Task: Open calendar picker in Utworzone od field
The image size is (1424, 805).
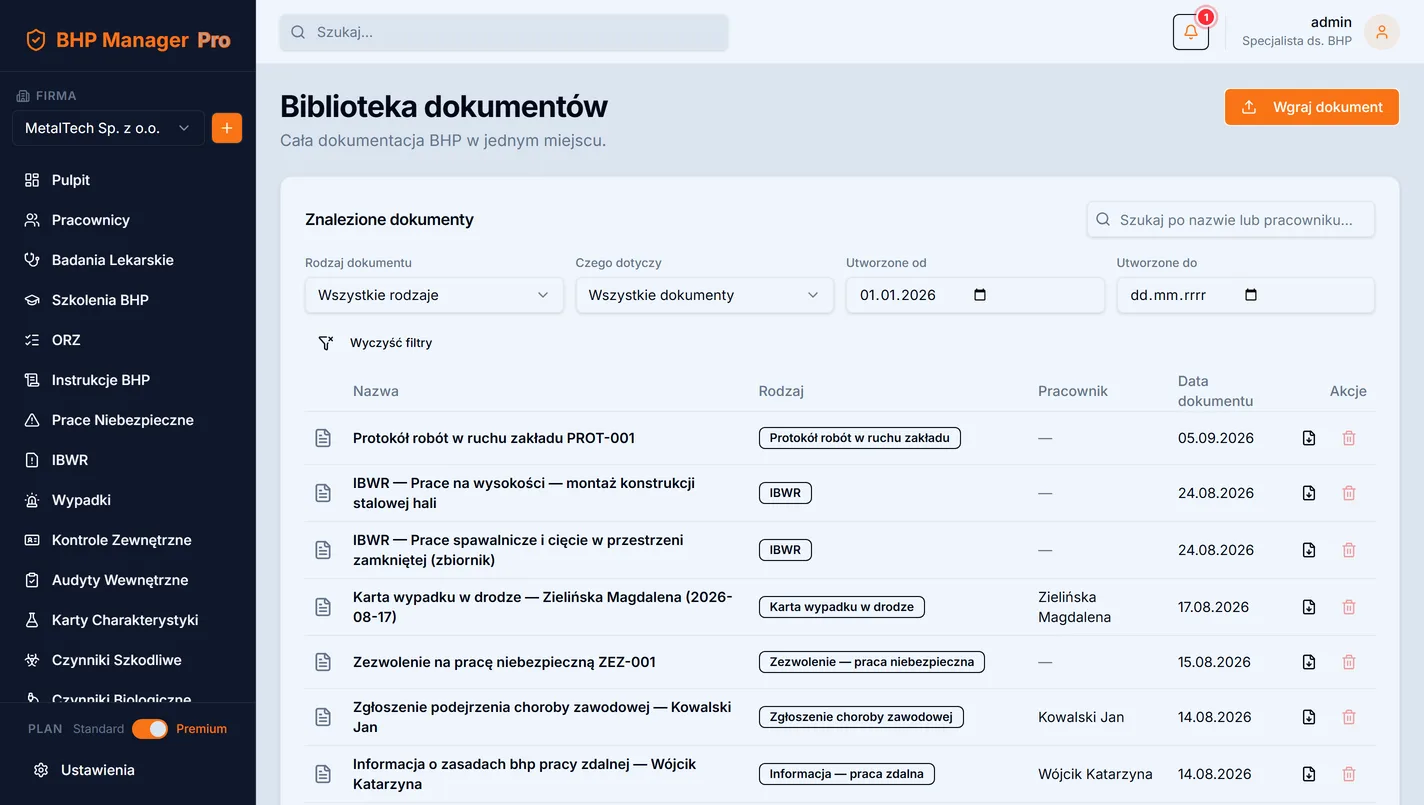Action: click(980, 295)
